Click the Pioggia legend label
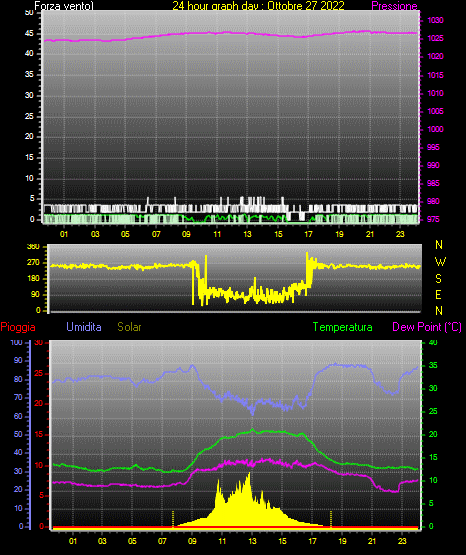The height and width of the screenshot is (555, 466). point(18,327)
